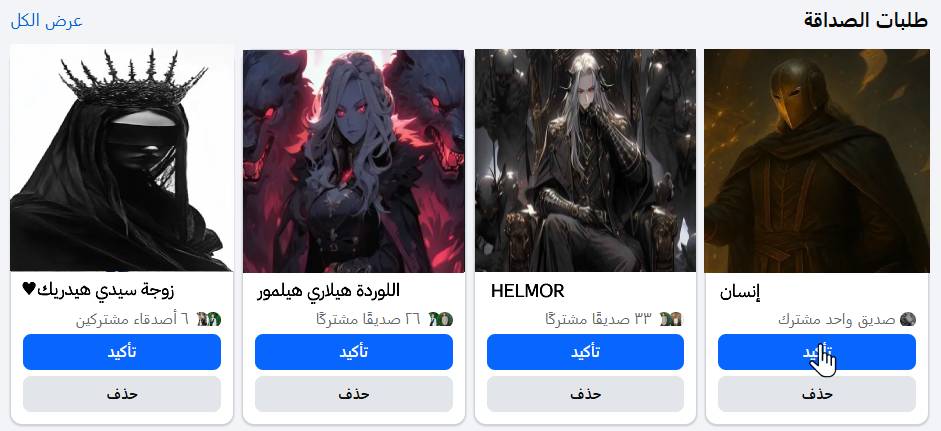Delete request from زوجة سيدي هيدريك

[x=122, y=394]
